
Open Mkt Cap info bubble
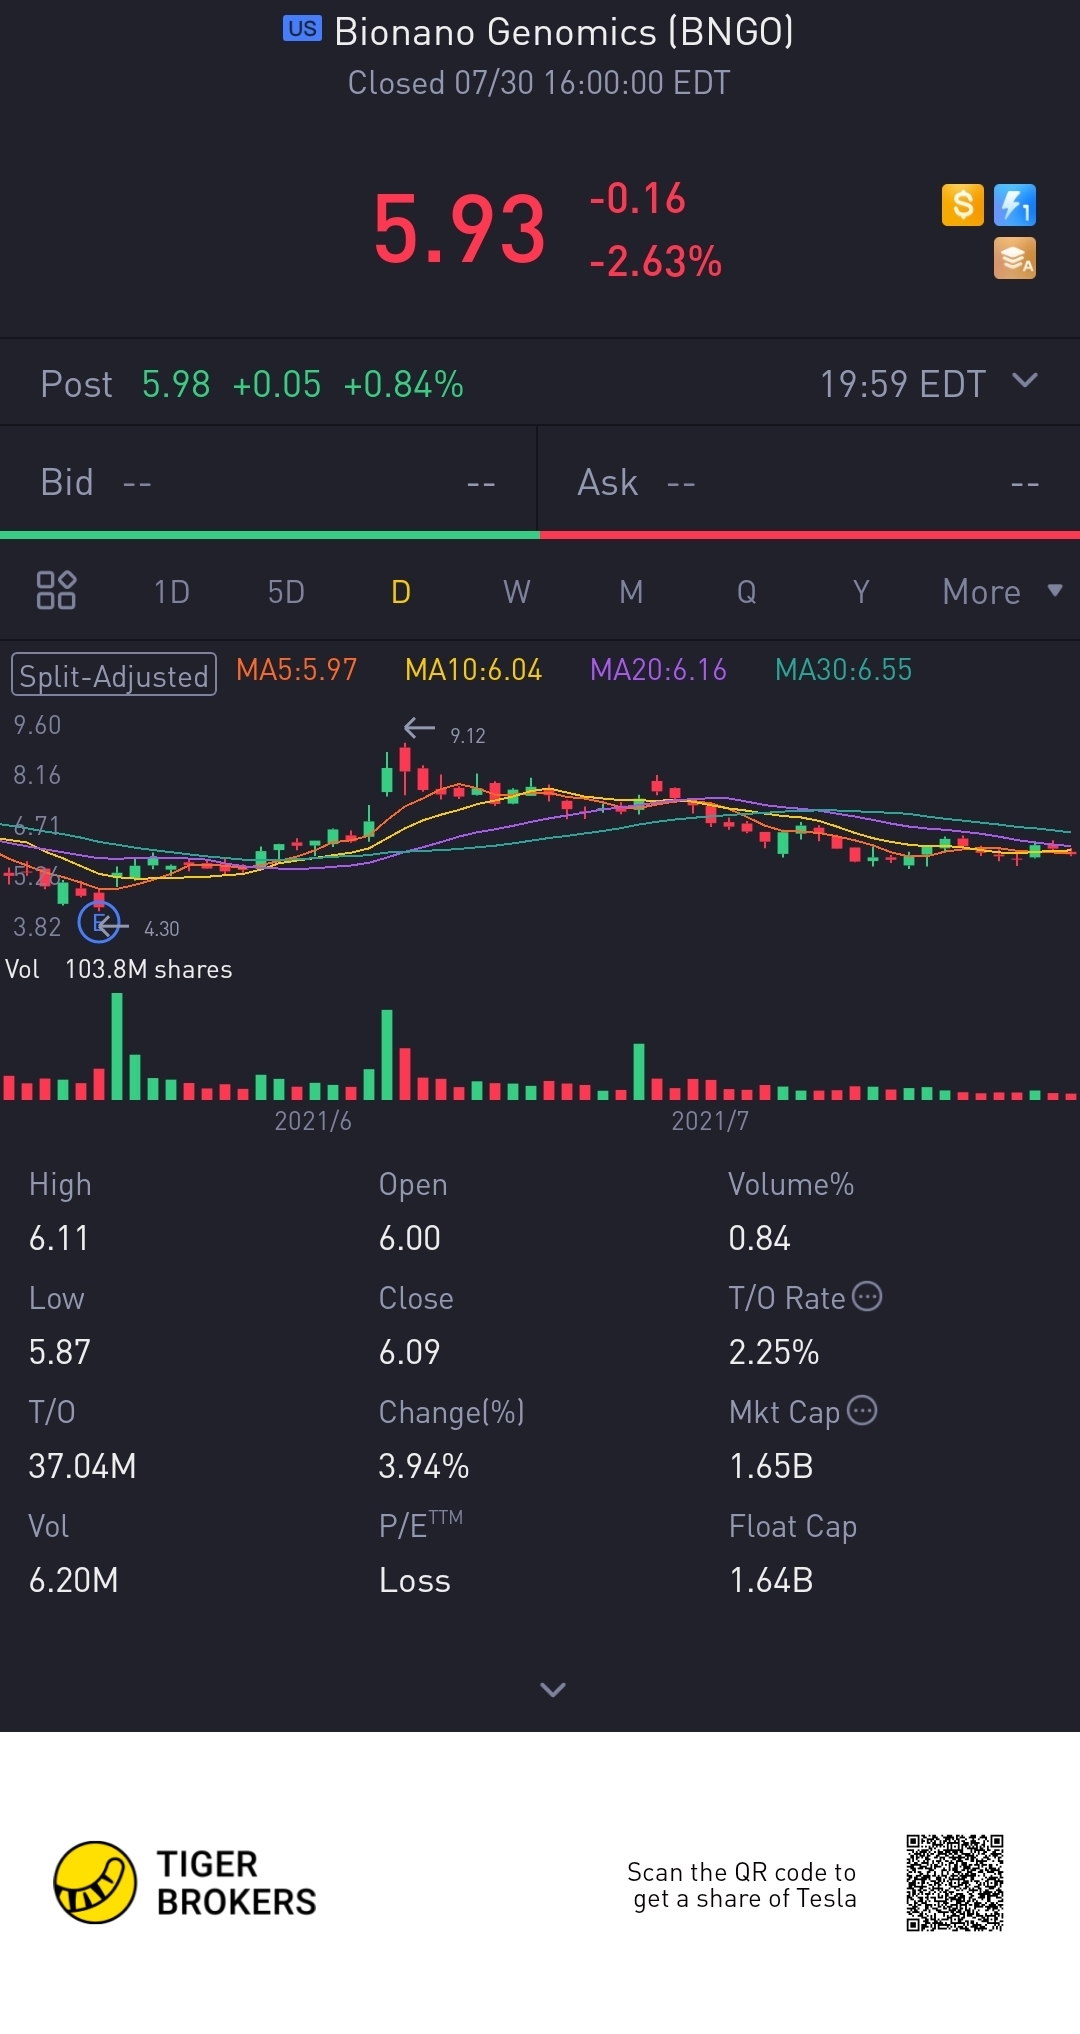[x=862, y=1410]
